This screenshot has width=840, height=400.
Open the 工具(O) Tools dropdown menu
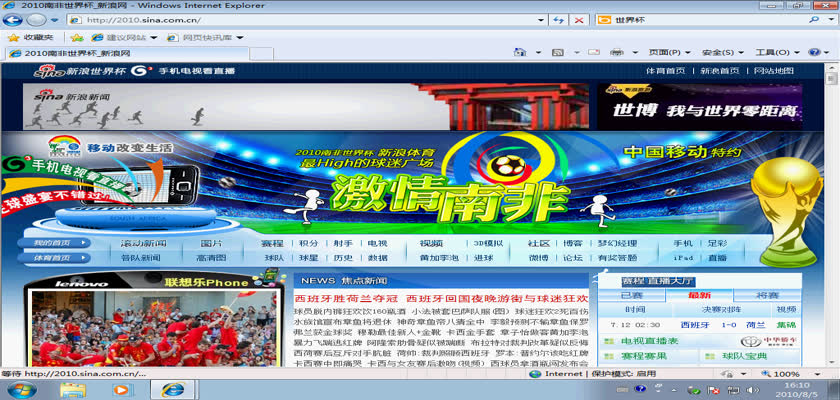pyautogui.click(x=775, y=52)
